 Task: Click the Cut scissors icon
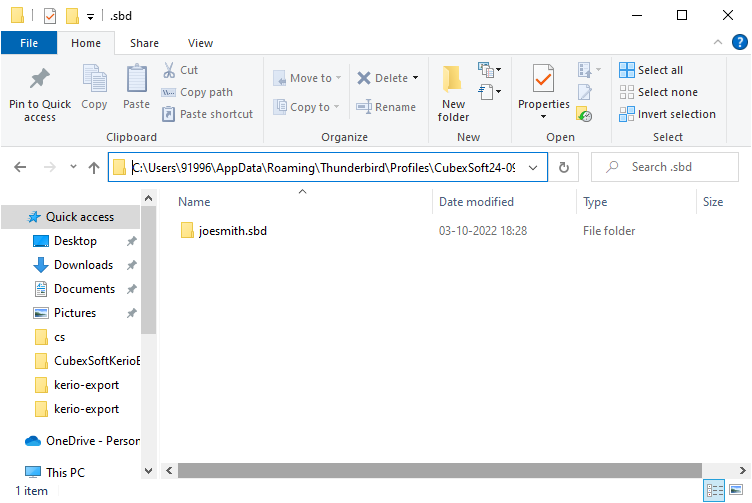pos(169,70)
